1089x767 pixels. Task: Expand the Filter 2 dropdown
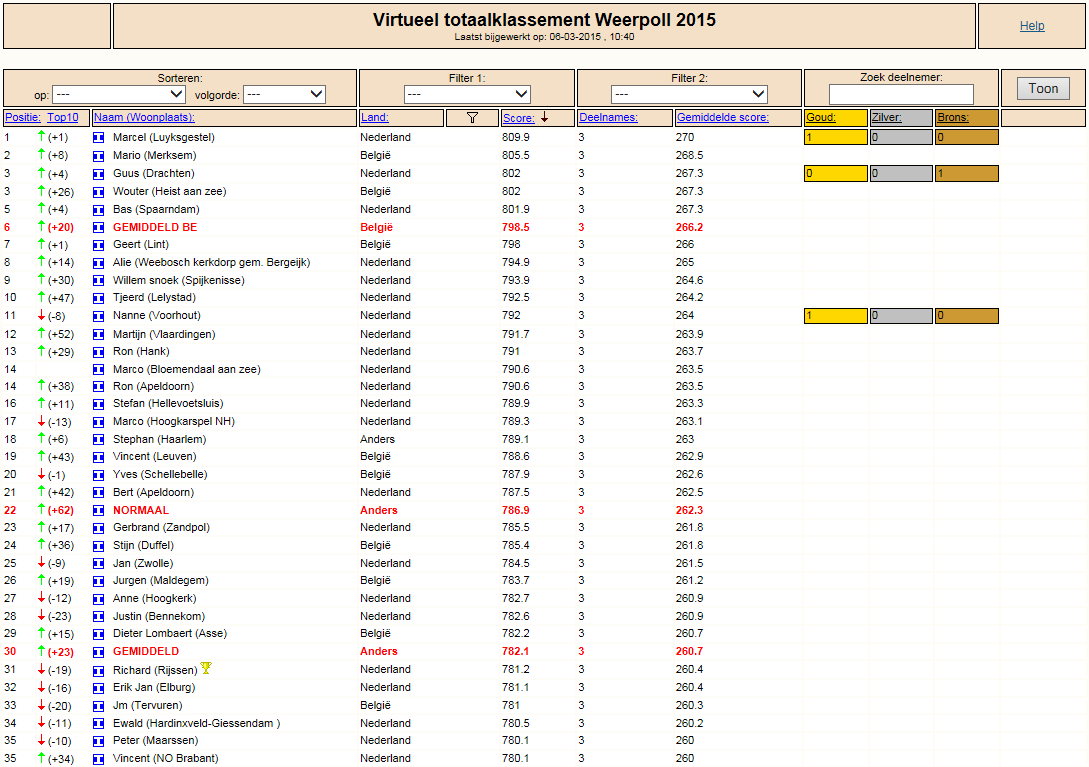coord(689,94)
